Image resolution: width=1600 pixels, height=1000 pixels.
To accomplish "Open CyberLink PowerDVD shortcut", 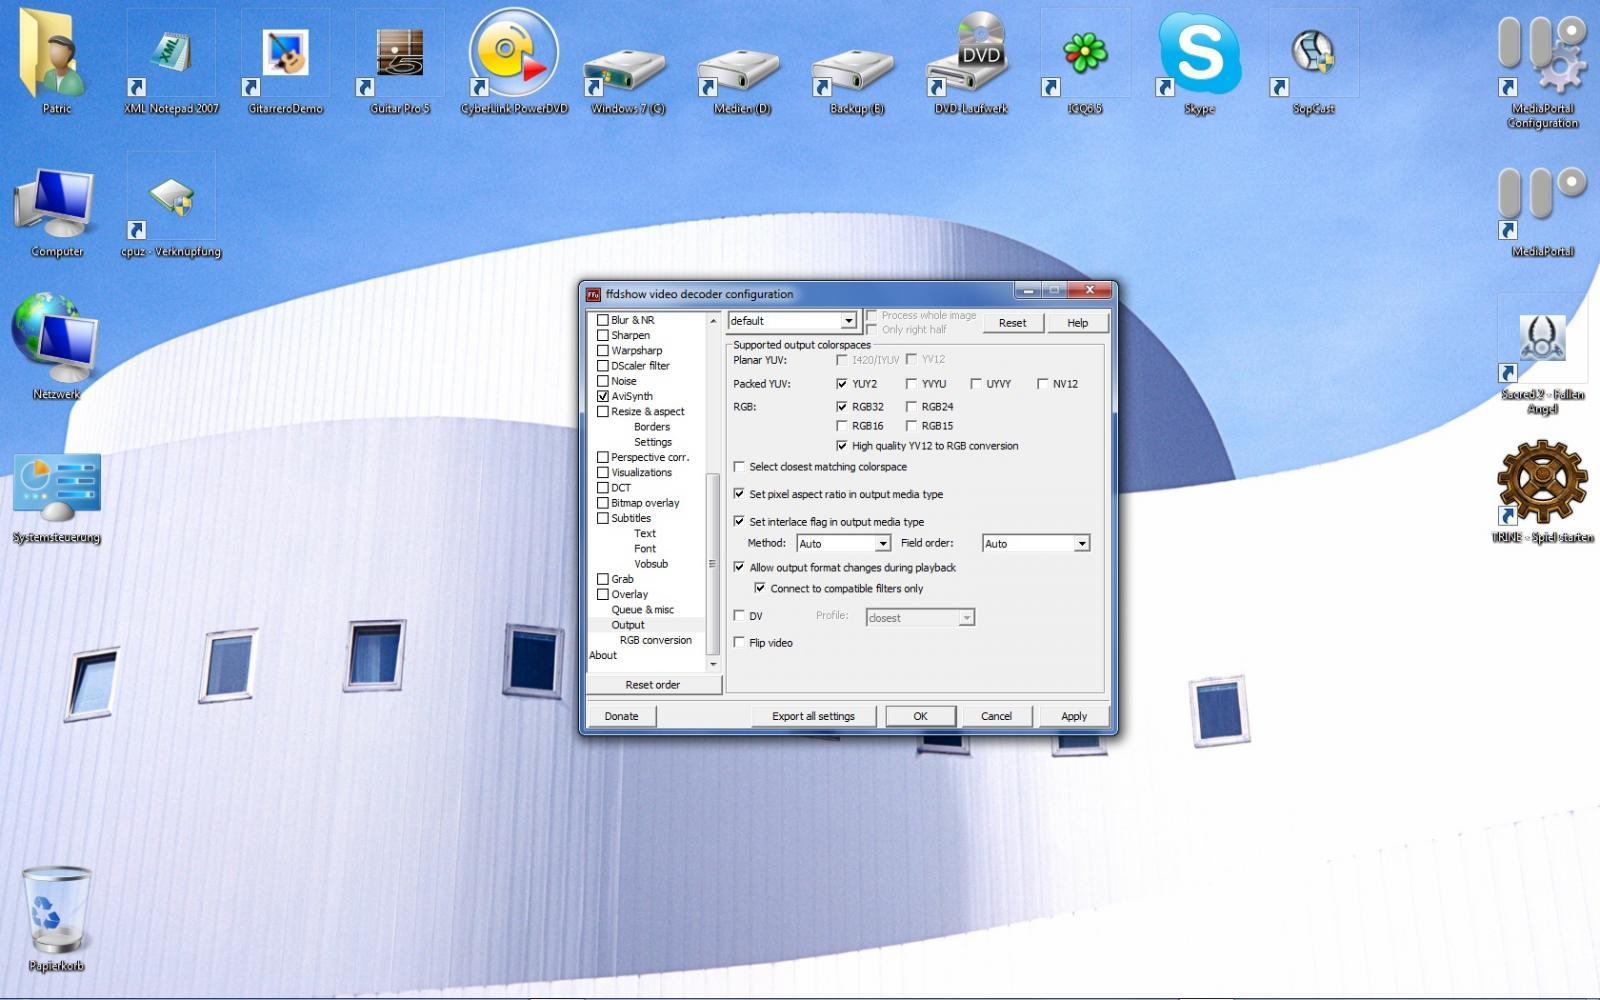I will click(514, 60).
